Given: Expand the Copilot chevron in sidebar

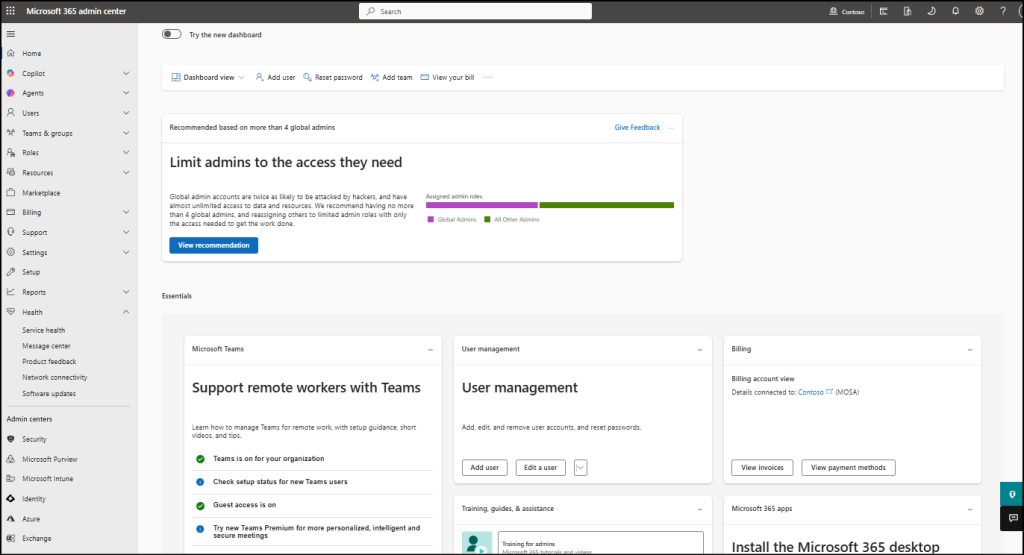Looking at the screenshot, I should [x=126, y=74].
